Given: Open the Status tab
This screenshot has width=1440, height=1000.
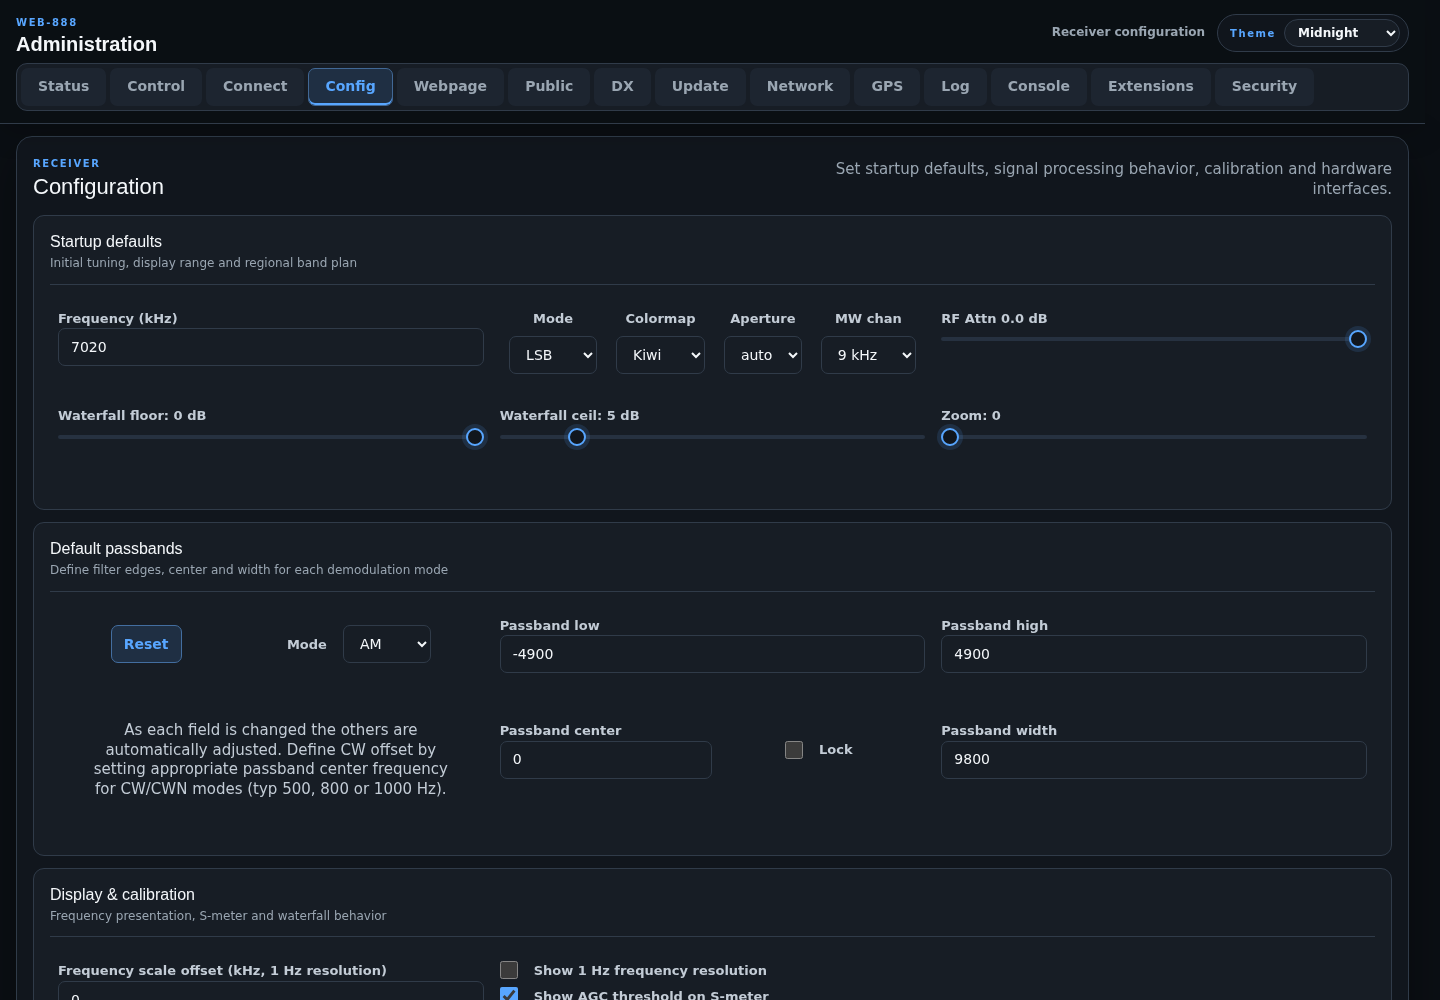Looking at the screenshot, I should pyautogui.click(x=64, y=86).
